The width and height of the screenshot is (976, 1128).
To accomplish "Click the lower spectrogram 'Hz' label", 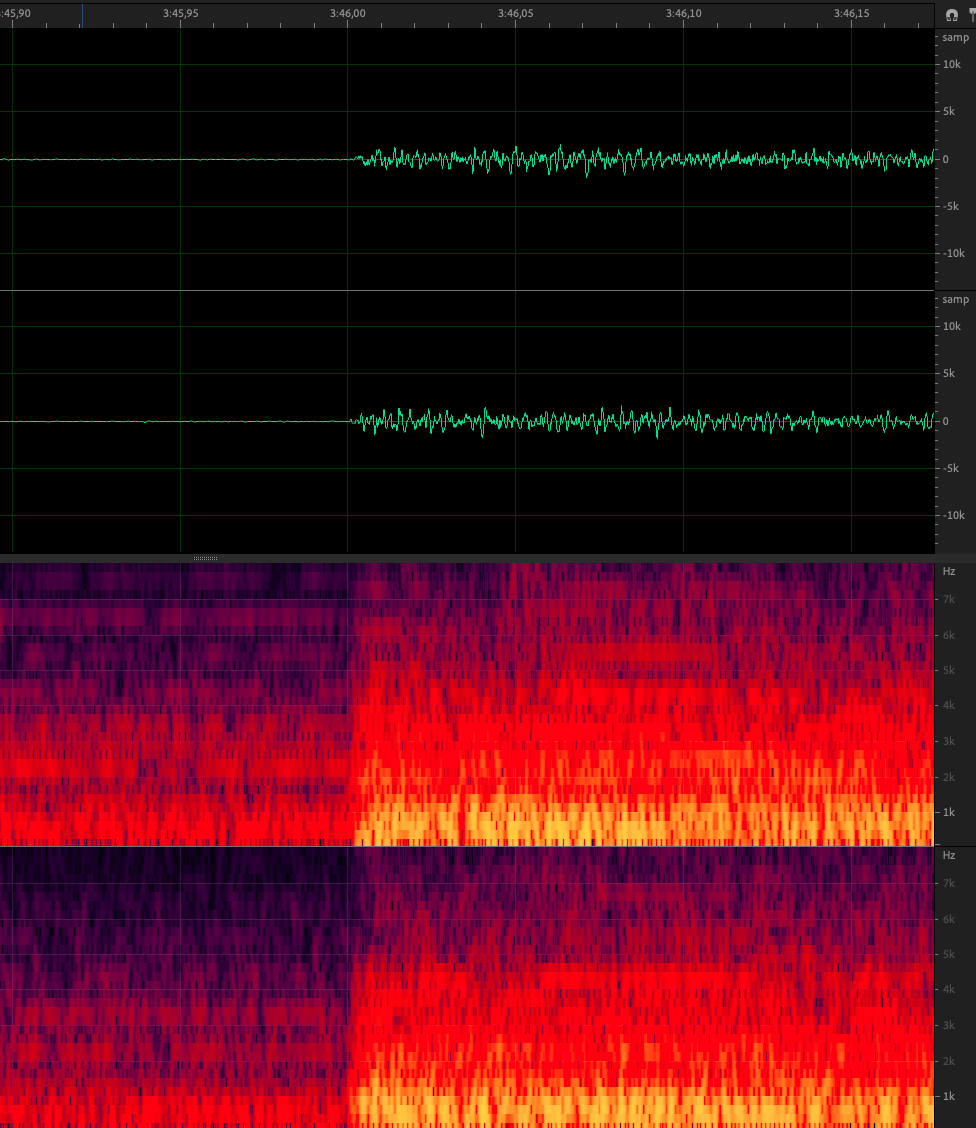I will [x=949, y=856].
